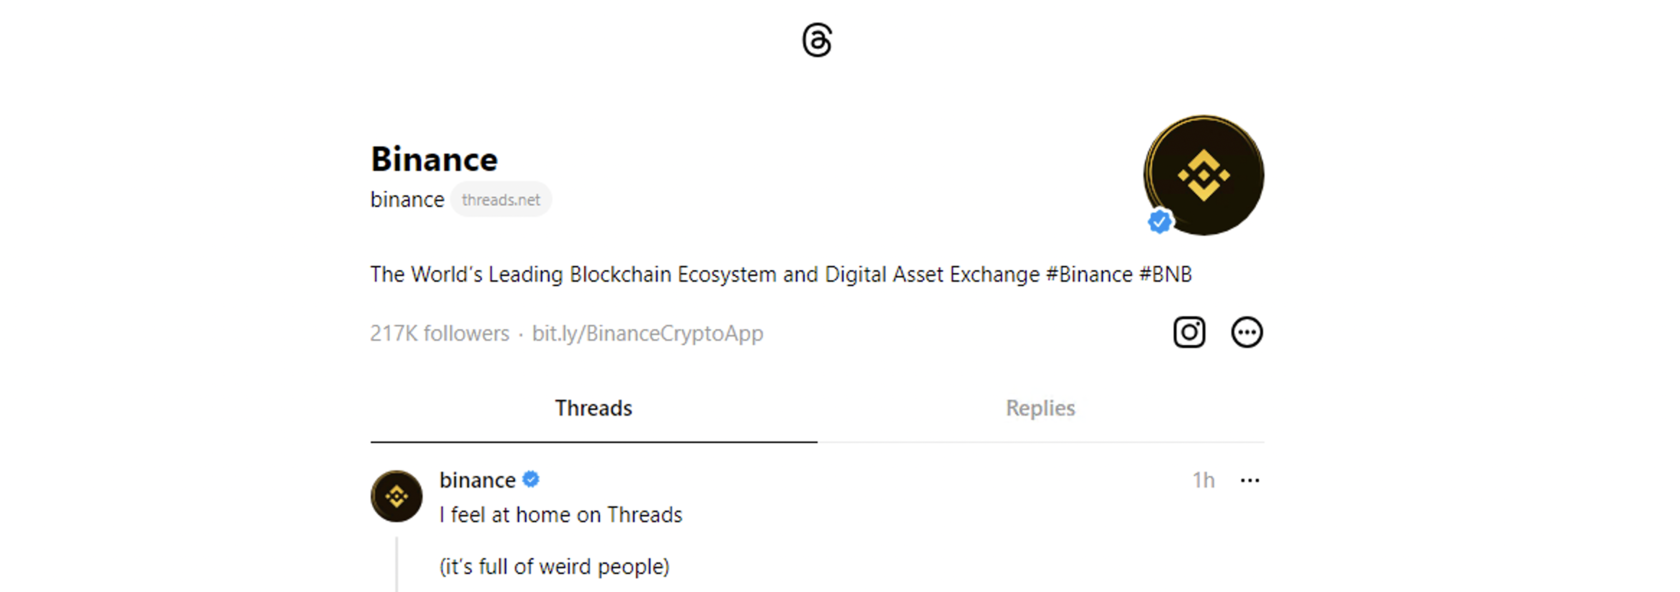1680x592 pixels.
Task: Click the small binance avatar beside the post
Action: pyautogui.click(x=397, y=496)
